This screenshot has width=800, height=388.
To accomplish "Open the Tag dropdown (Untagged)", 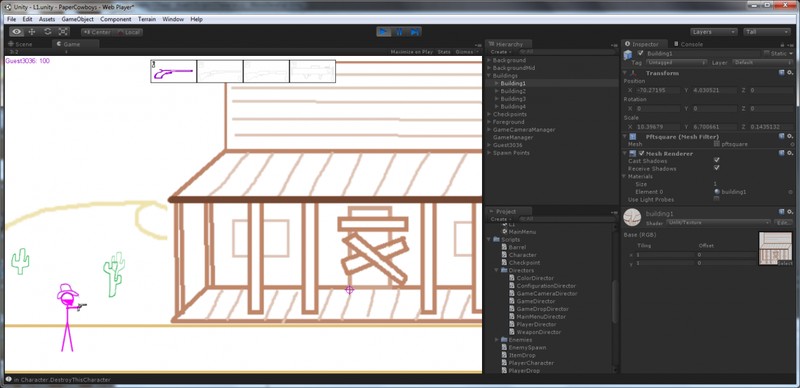I will point(677,62).
